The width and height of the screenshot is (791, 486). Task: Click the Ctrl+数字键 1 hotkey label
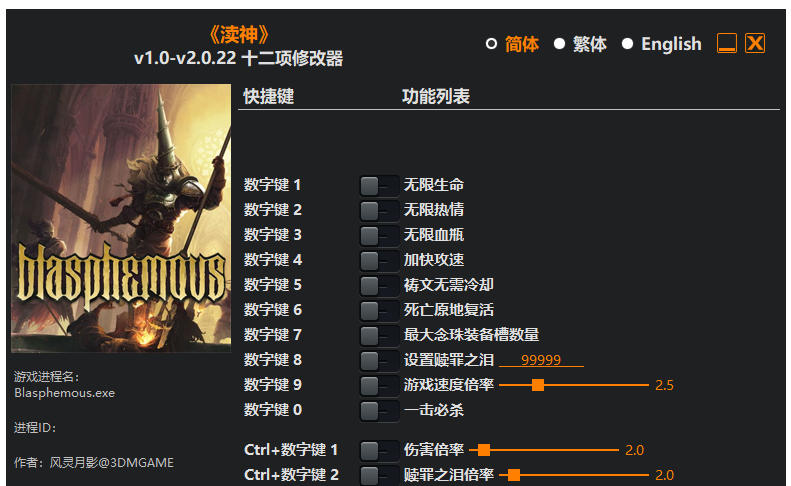(291, 450)
